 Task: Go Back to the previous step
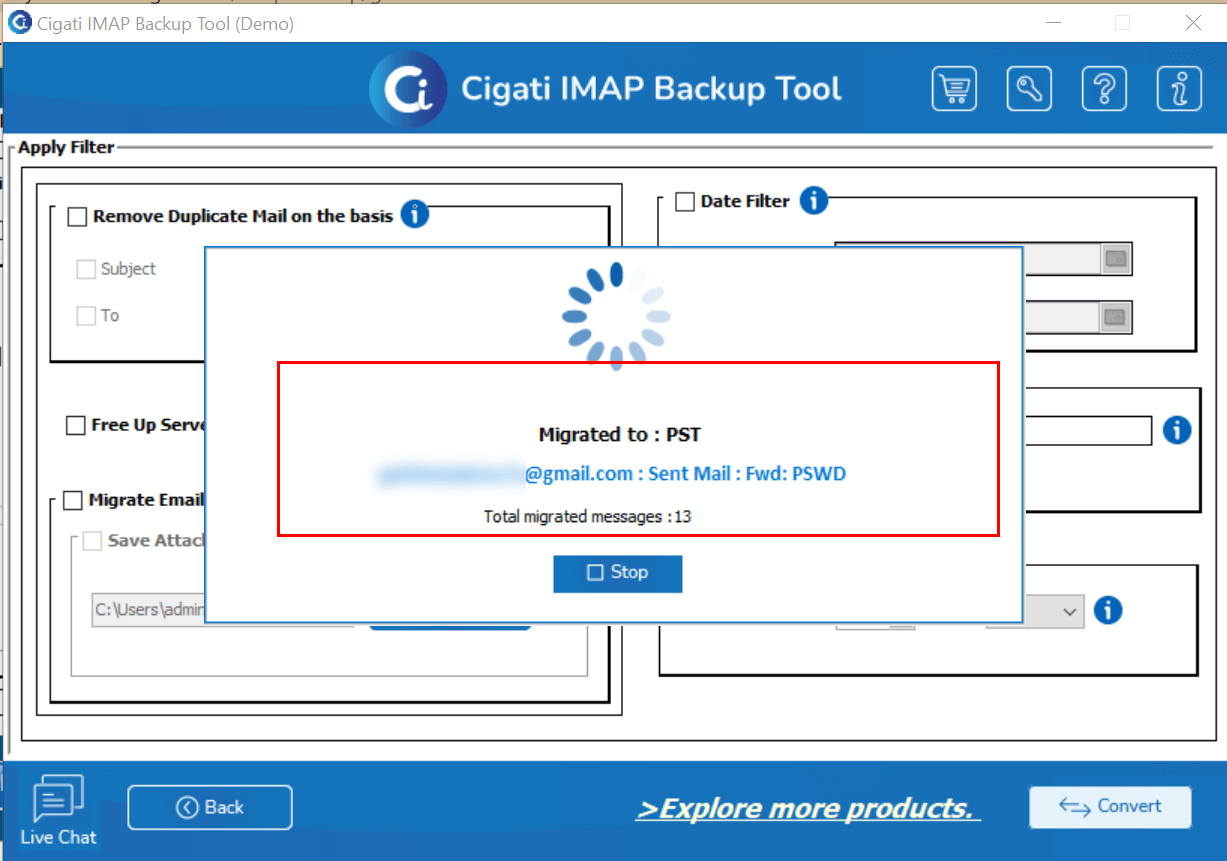coord(210,807)
